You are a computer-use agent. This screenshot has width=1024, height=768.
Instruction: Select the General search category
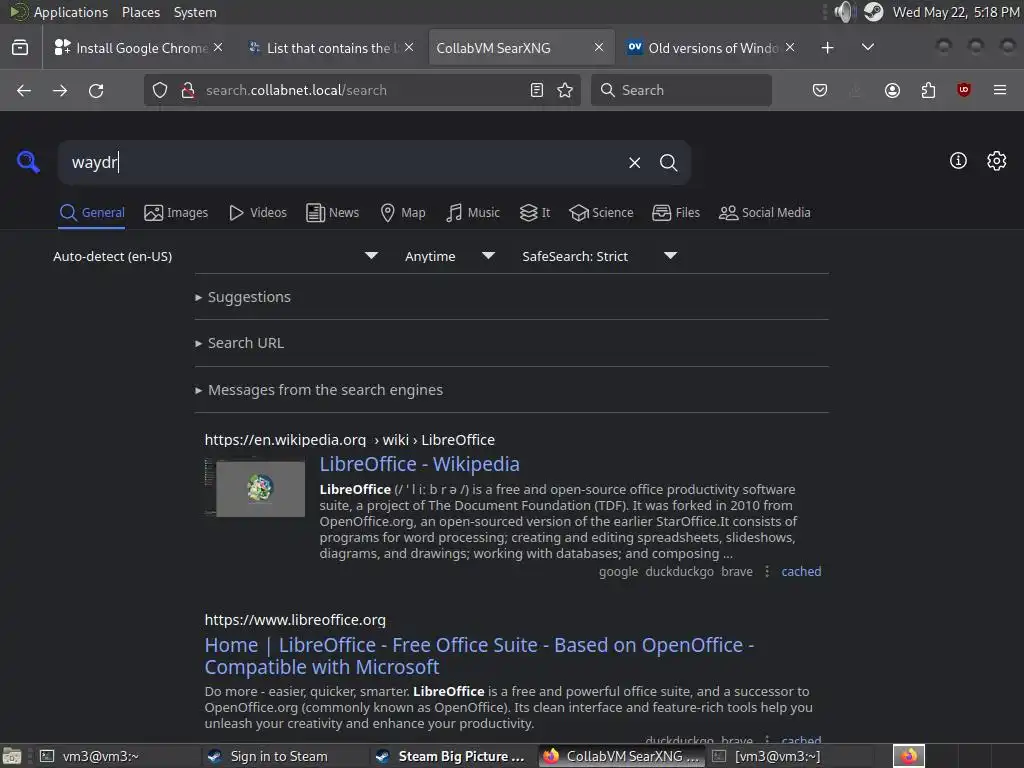click(x=91, y=213)
